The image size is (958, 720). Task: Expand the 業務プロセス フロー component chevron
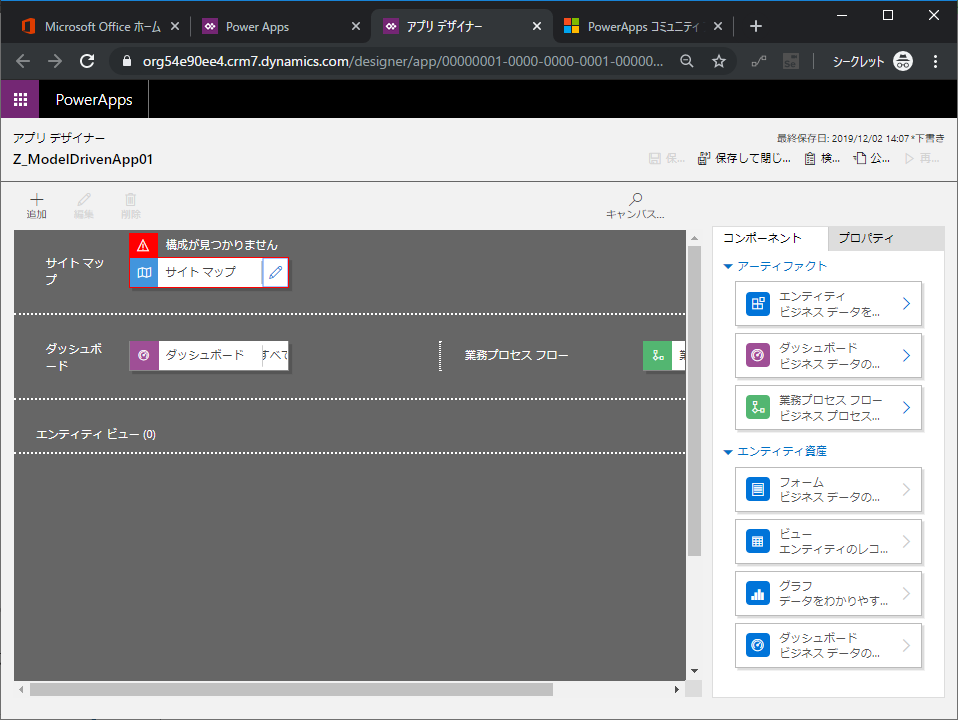click(x=907, y=408)
